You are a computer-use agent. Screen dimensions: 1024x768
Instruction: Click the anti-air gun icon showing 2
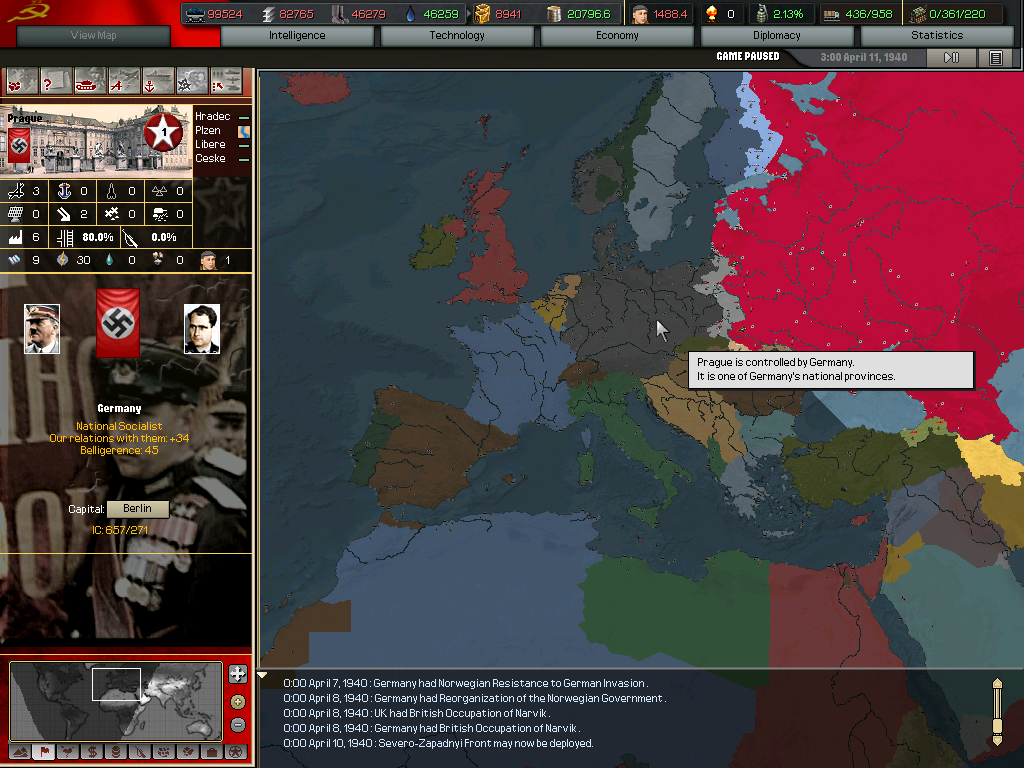pyautogui.click(x=63, y=214)
